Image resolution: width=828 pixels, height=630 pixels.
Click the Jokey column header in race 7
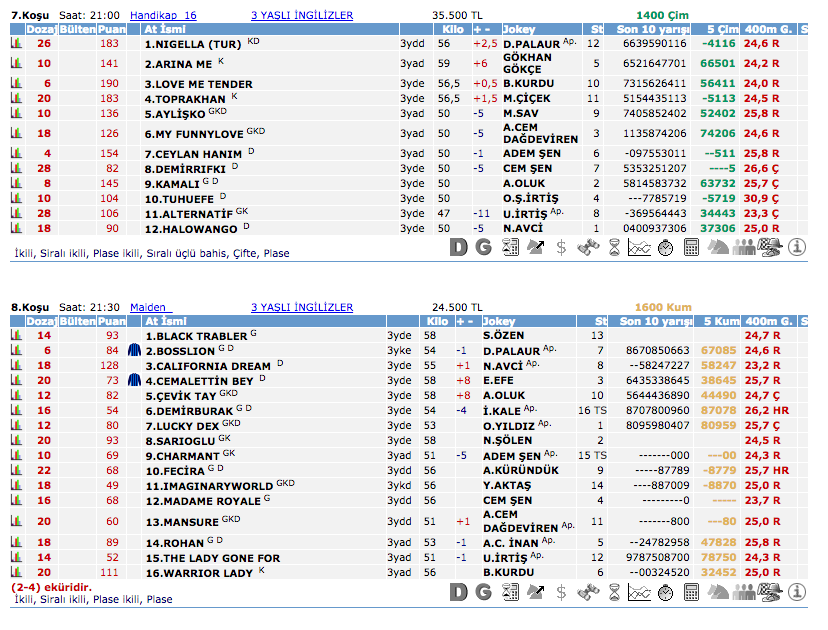coord(520,30)
